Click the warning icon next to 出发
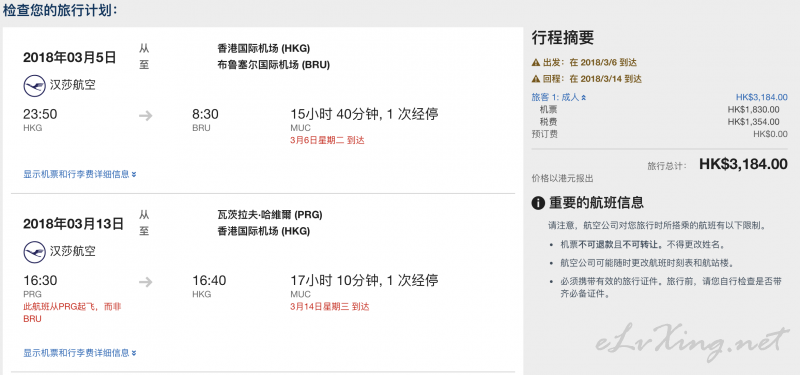Screen dimensions: 800x375 click(536, 63)
